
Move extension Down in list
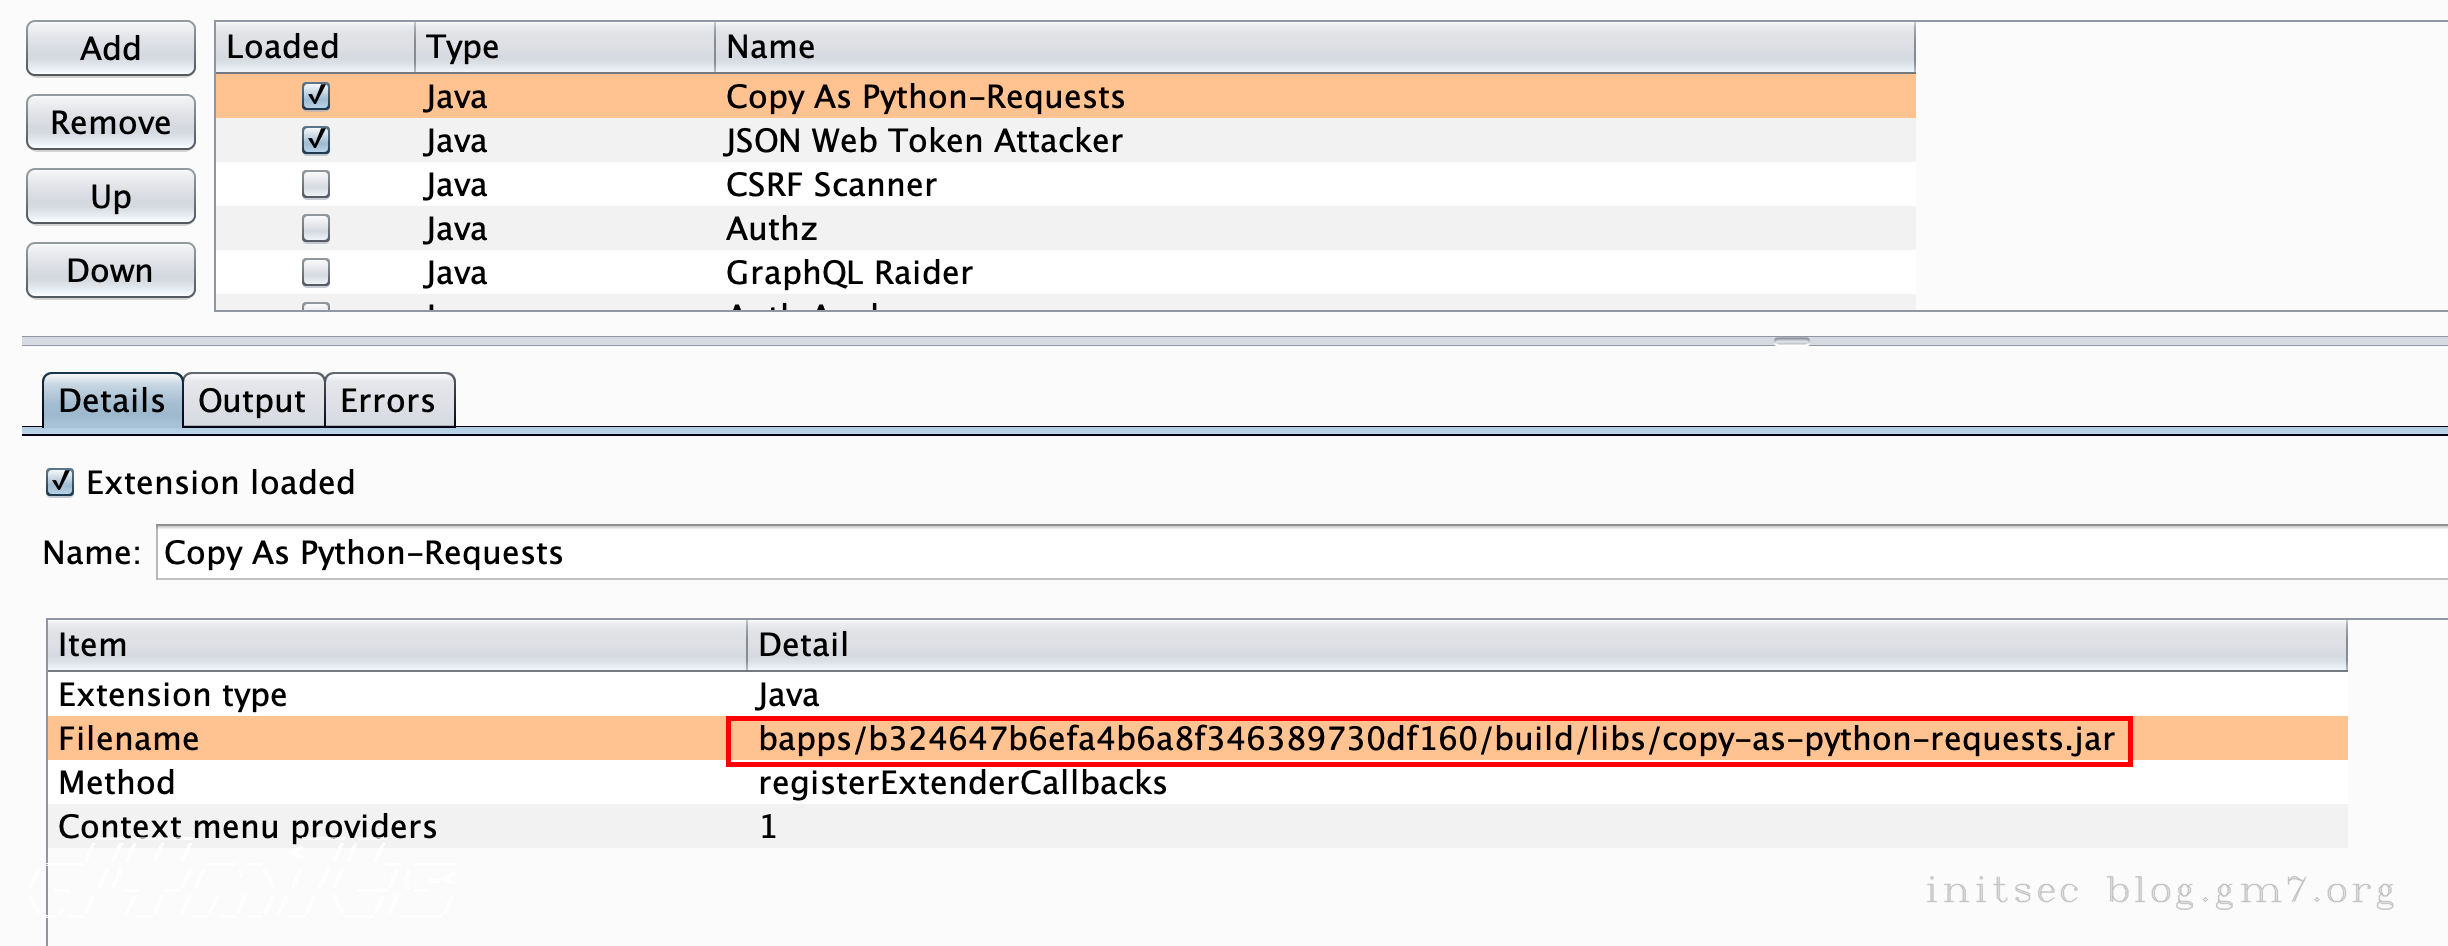(111, 270)
